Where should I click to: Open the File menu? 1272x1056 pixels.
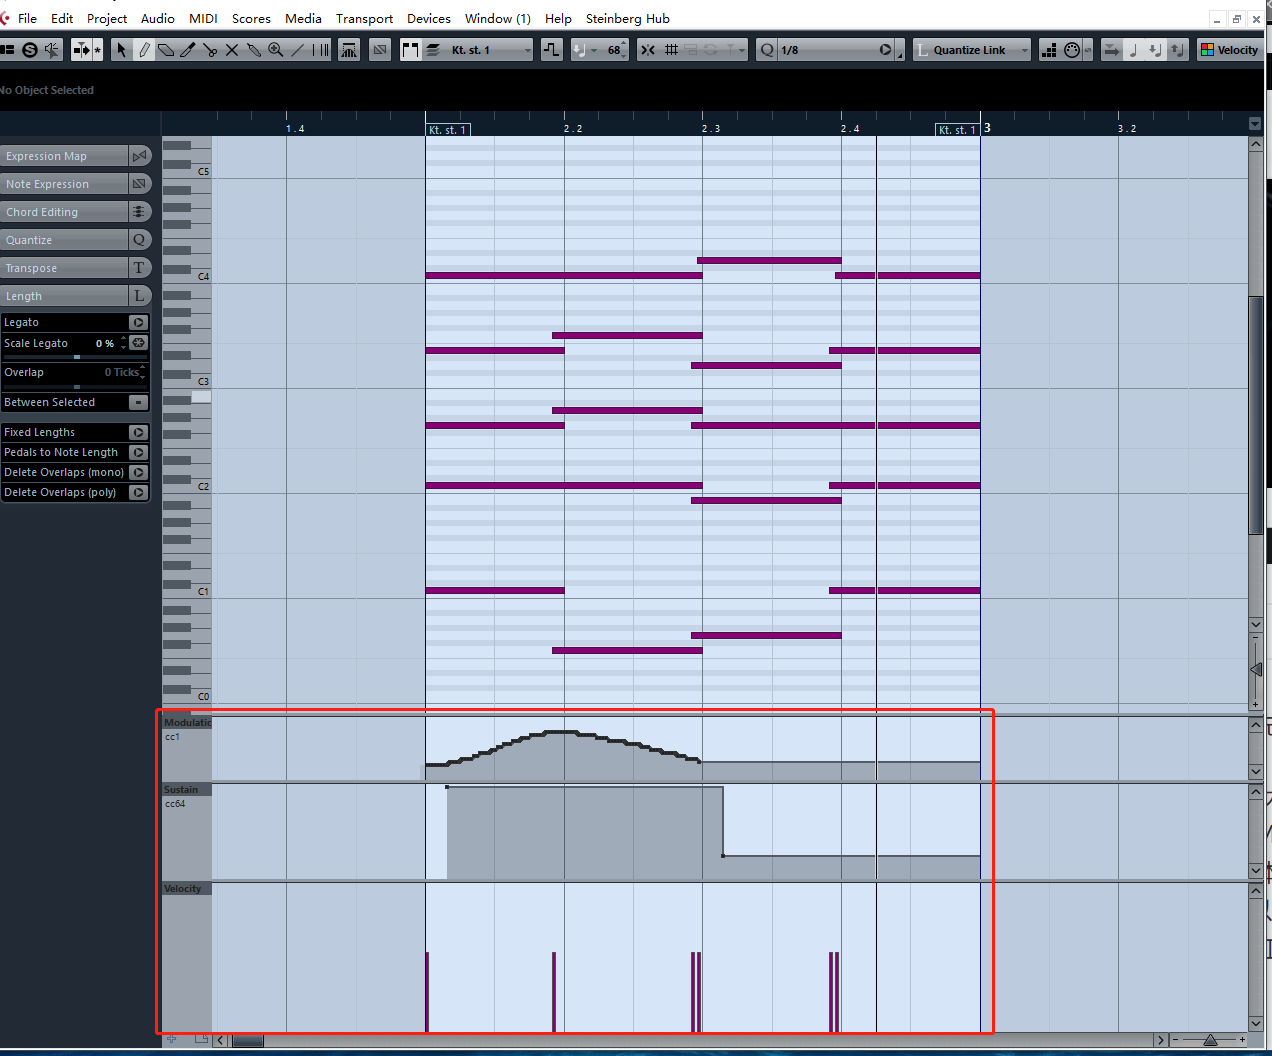point(28,18)
